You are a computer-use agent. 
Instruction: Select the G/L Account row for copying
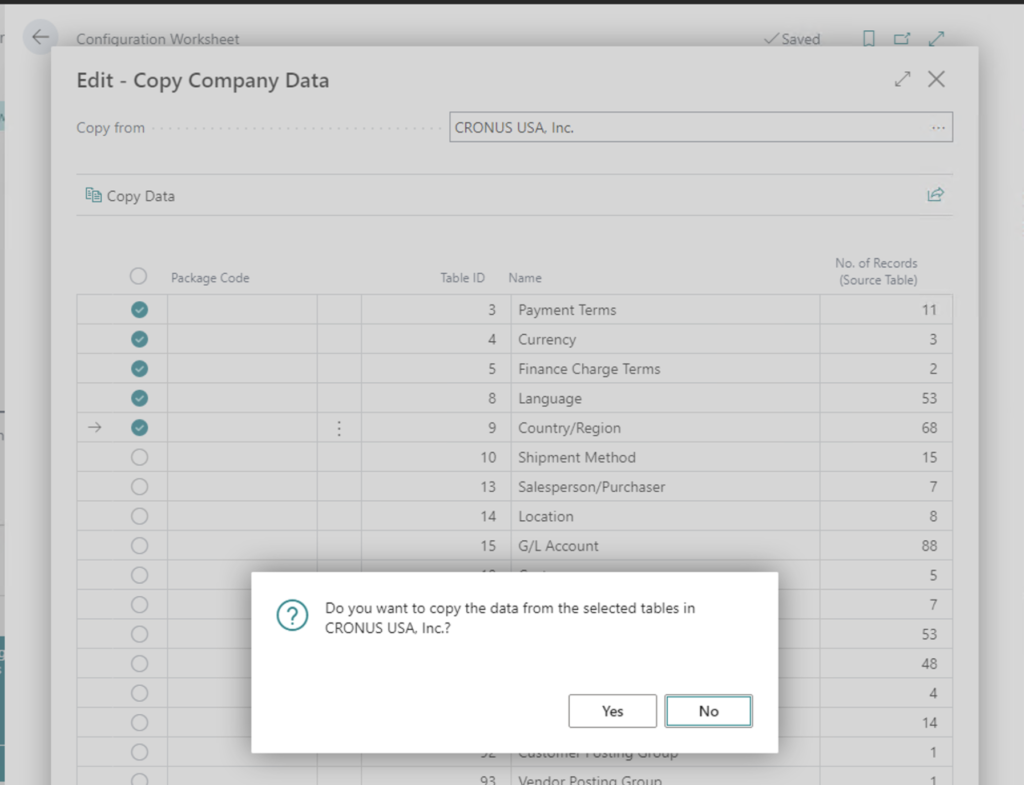(138, 545)
